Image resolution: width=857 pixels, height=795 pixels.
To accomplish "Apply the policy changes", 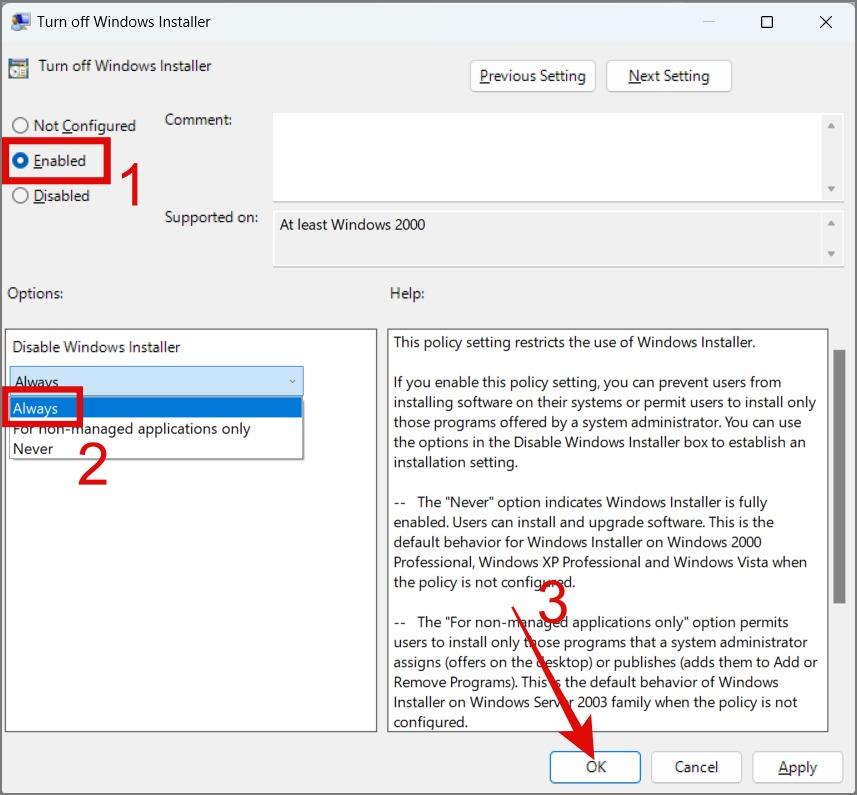I will [797, 767].
